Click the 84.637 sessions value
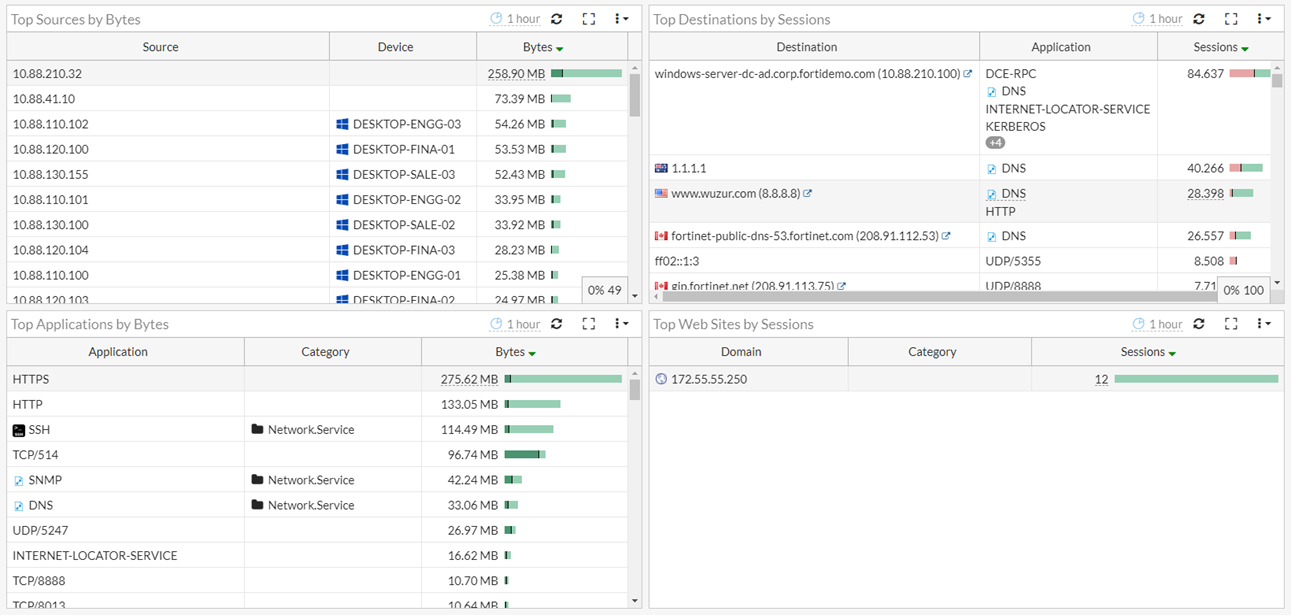 tap(1206, 74)
